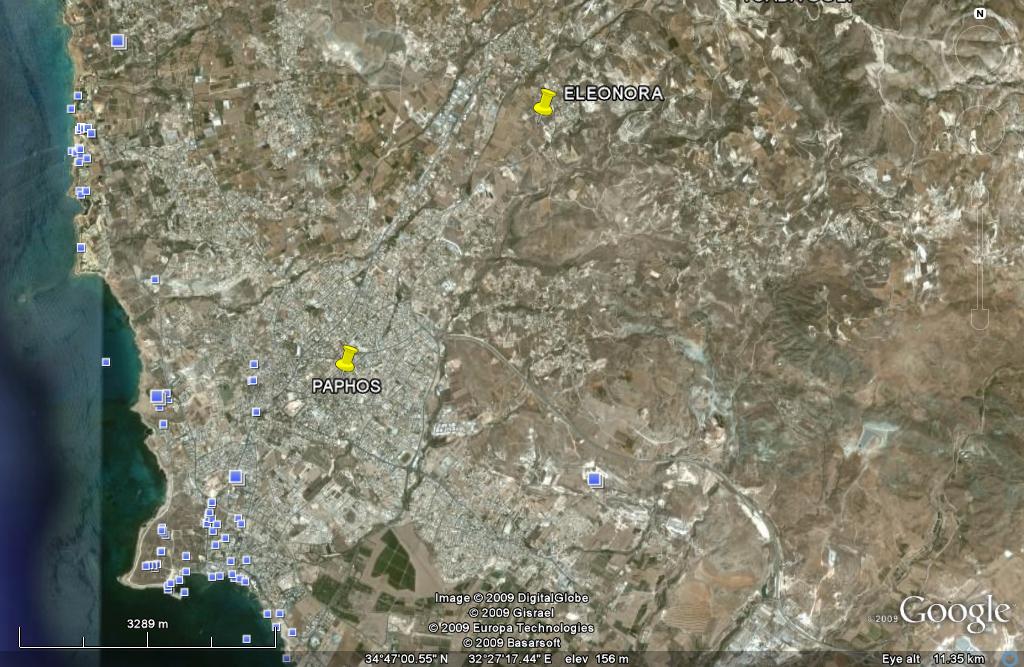
Task: Click the elev 156 m status readout
Action: click(596, 659)
